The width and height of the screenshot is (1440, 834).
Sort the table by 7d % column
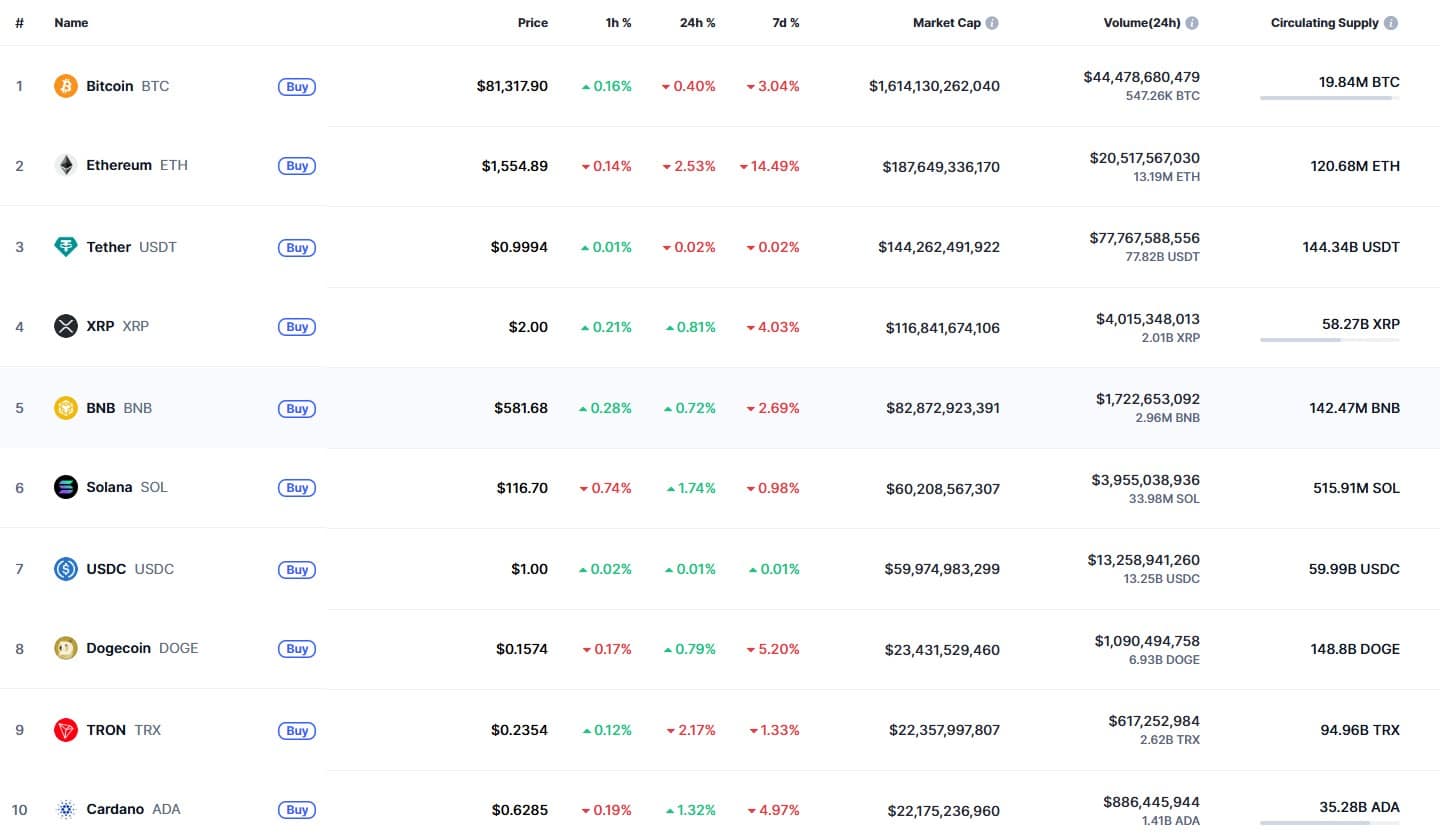click(x=785, y=23)
